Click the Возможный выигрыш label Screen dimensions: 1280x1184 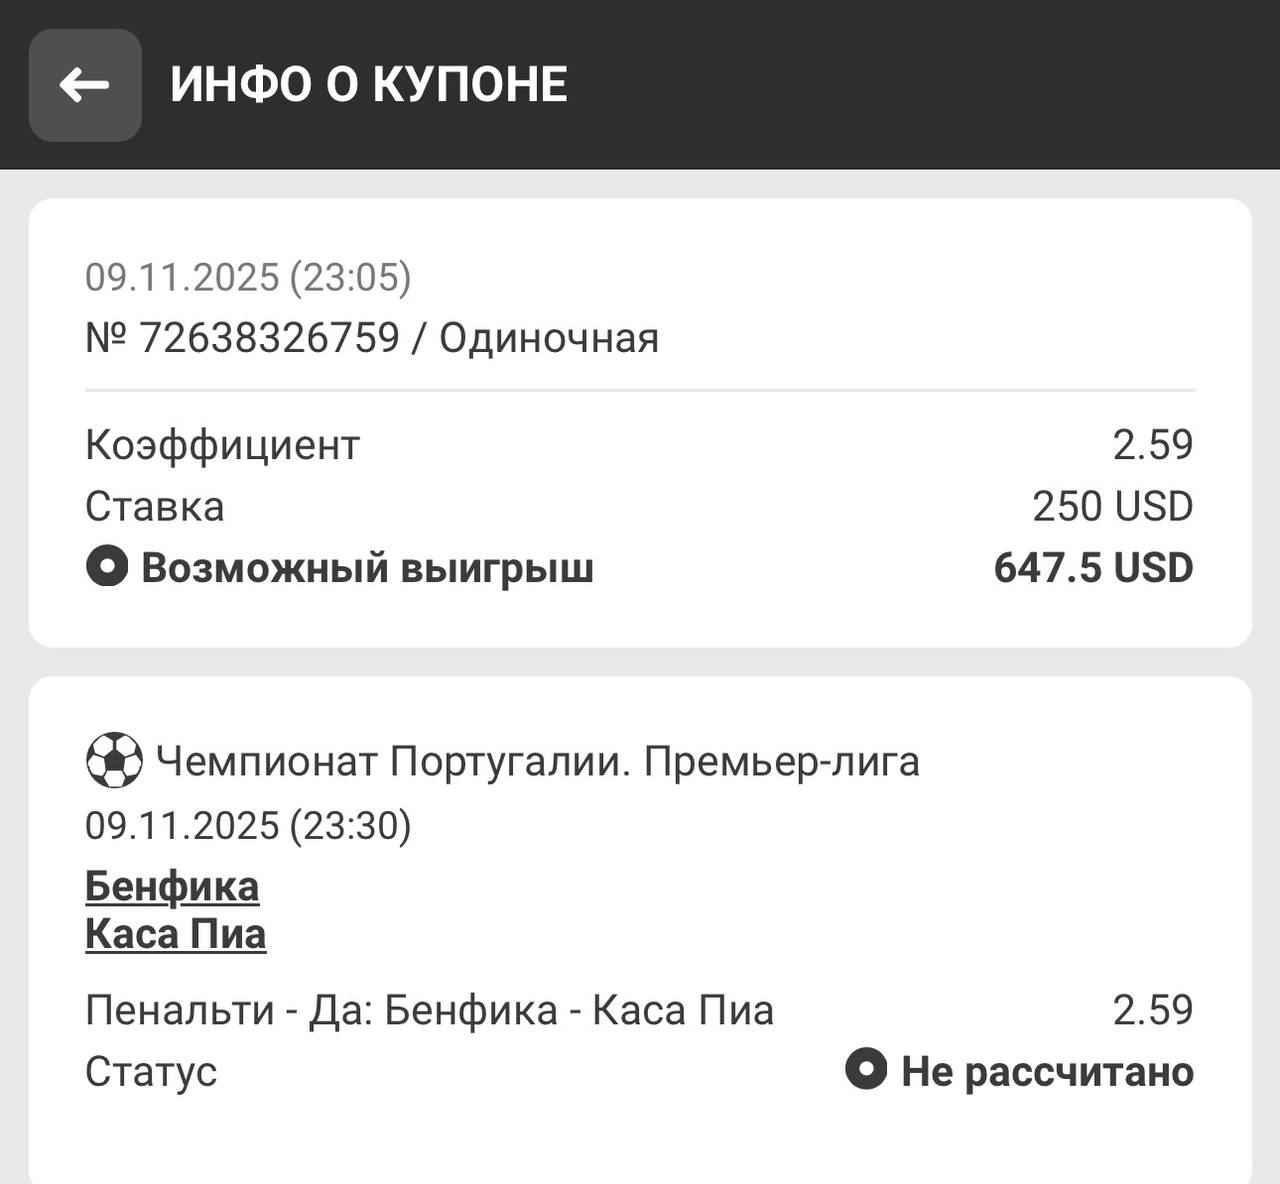click(367, 568)
